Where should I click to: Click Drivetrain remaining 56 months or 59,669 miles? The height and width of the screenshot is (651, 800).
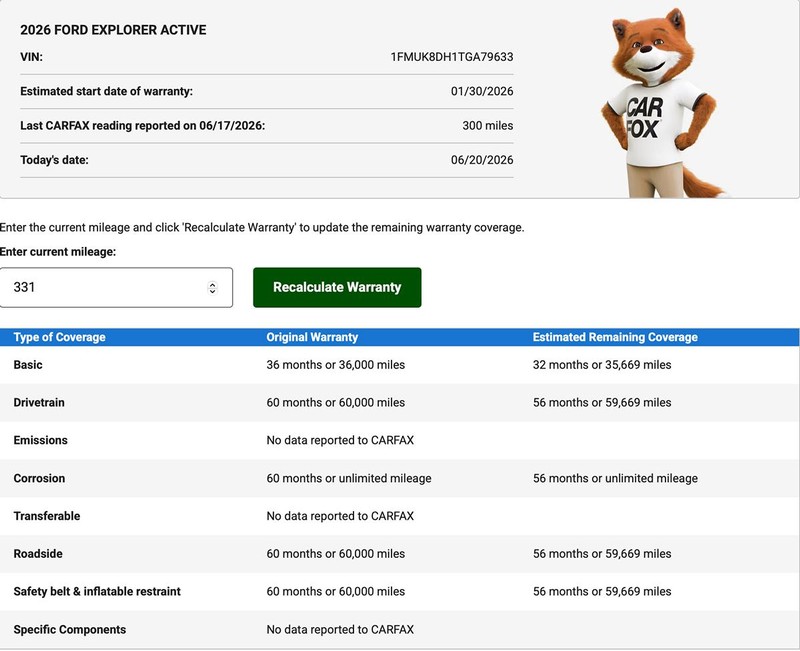[602, 403]
